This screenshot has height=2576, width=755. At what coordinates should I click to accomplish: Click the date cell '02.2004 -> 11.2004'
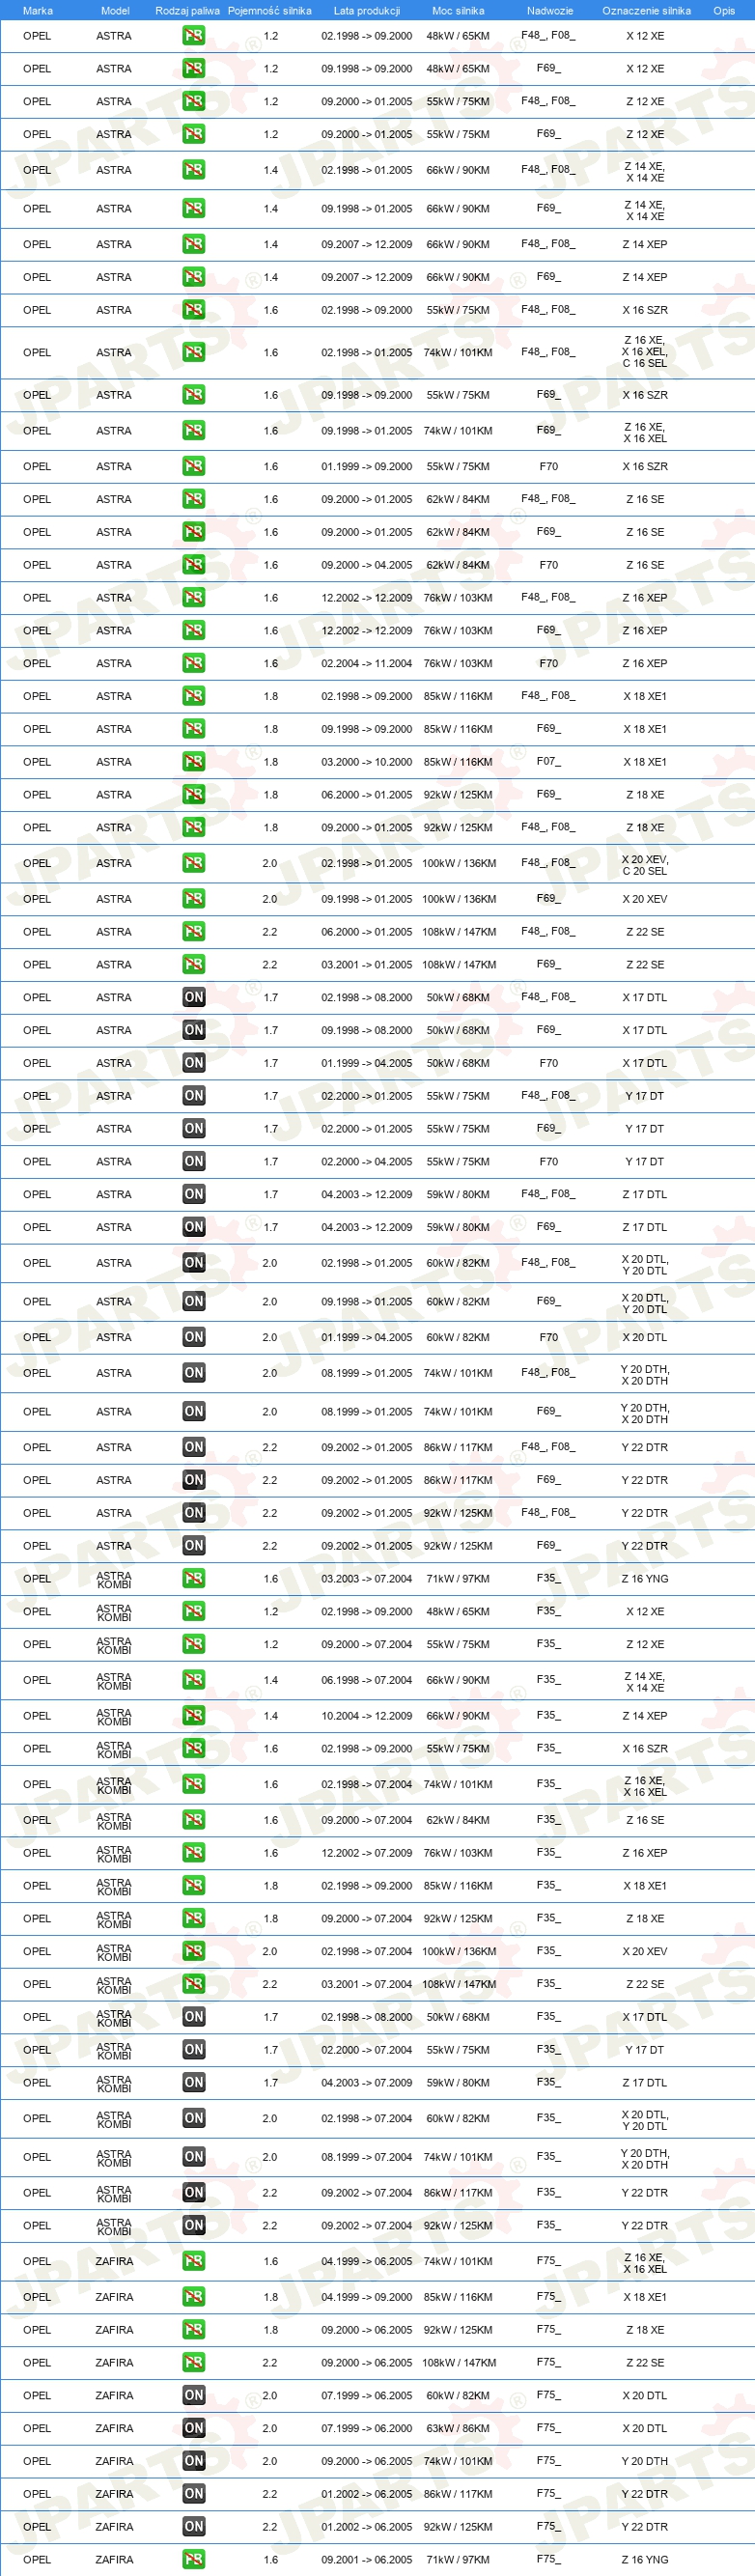366,663
